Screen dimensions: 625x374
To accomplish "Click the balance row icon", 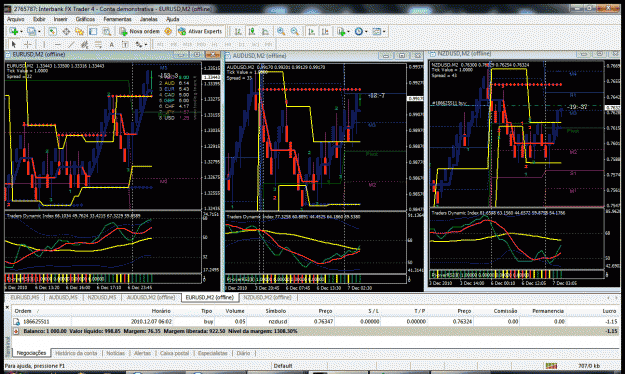I will pyautogui.click(x=16, y=331).
